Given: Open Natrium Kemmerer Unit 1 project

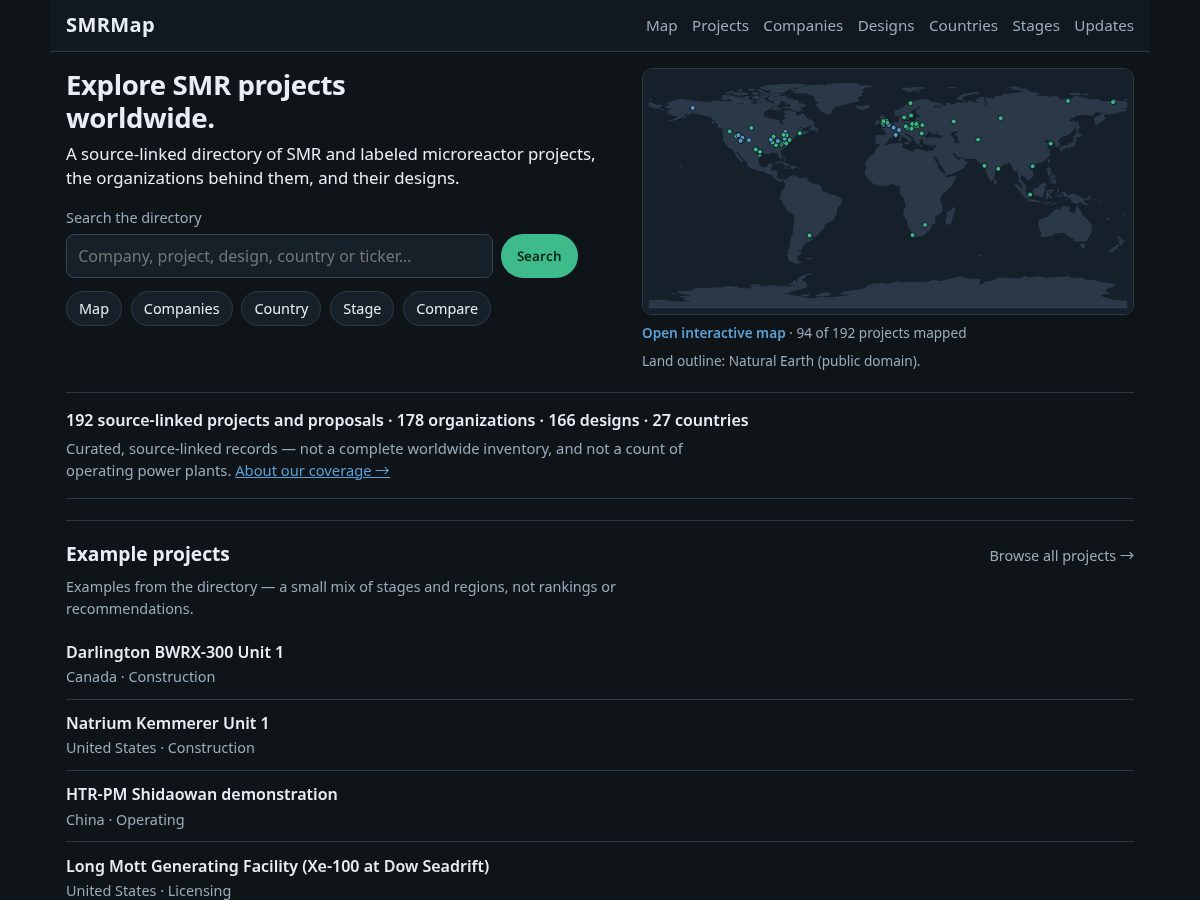Looking at the screenshot, I should click(x=168, y=723).
